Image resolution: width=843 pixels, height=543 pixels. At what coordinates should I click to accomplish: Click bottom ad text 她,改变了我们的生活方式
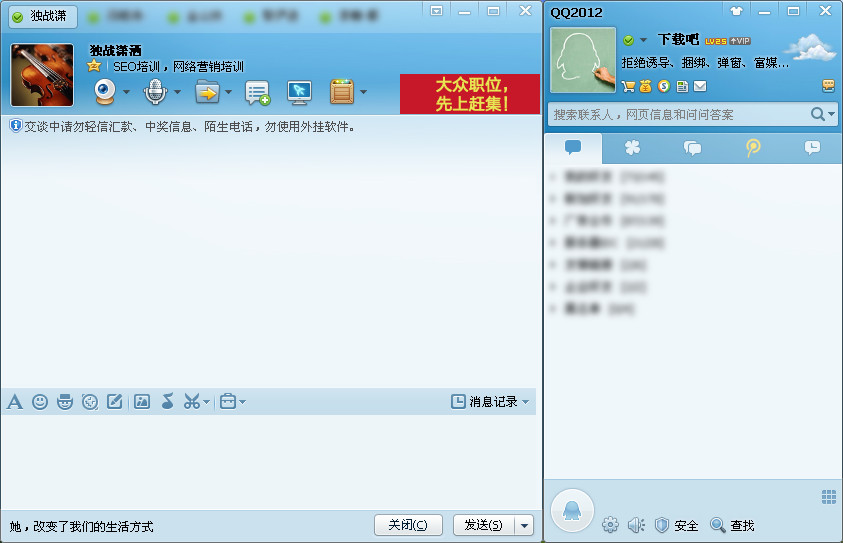coord(81,527)
